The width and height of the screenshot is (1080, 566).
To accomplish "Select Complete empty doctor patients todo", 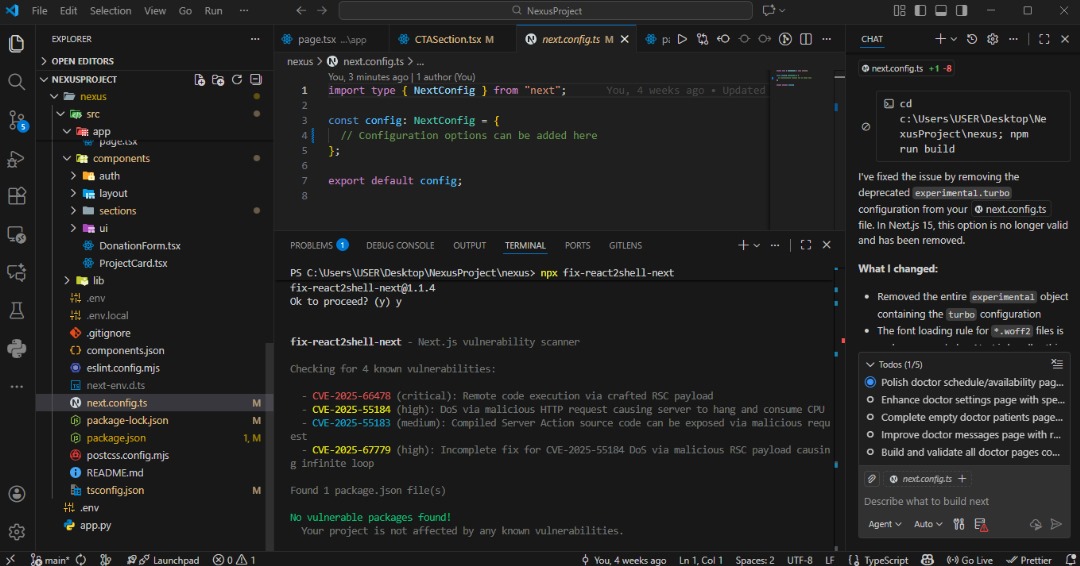I will pos(964,417).
